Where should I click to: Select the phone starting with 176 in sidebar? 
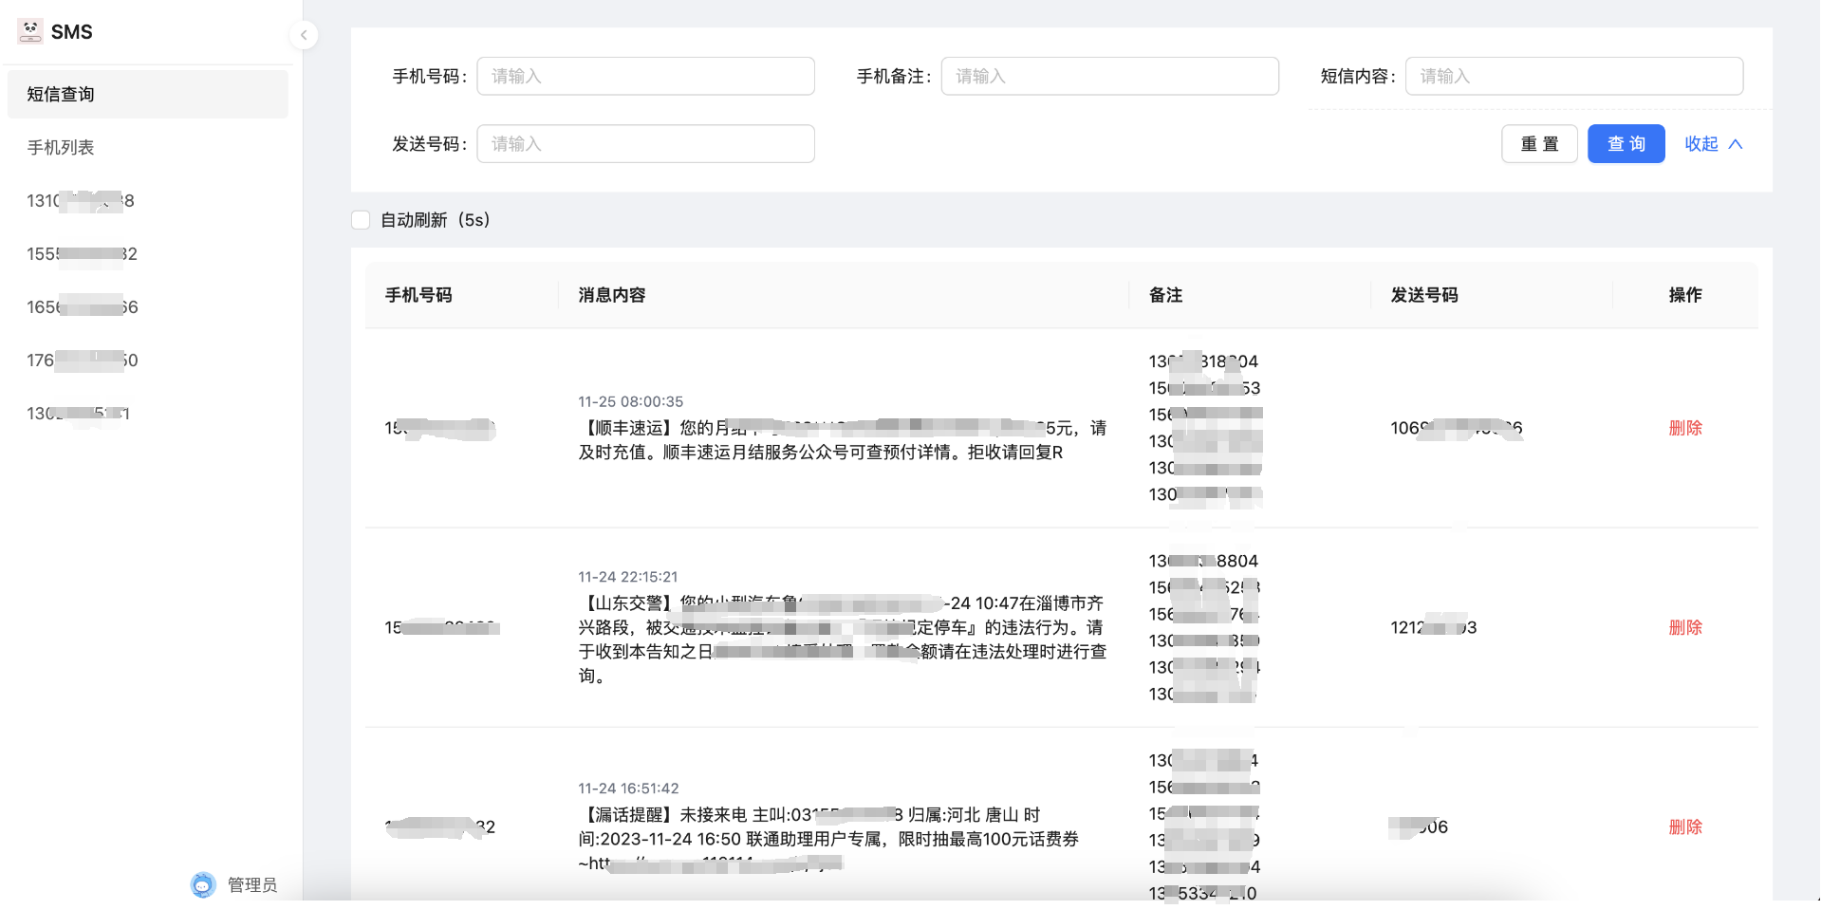pyautogui.click(x=81, y=360)
